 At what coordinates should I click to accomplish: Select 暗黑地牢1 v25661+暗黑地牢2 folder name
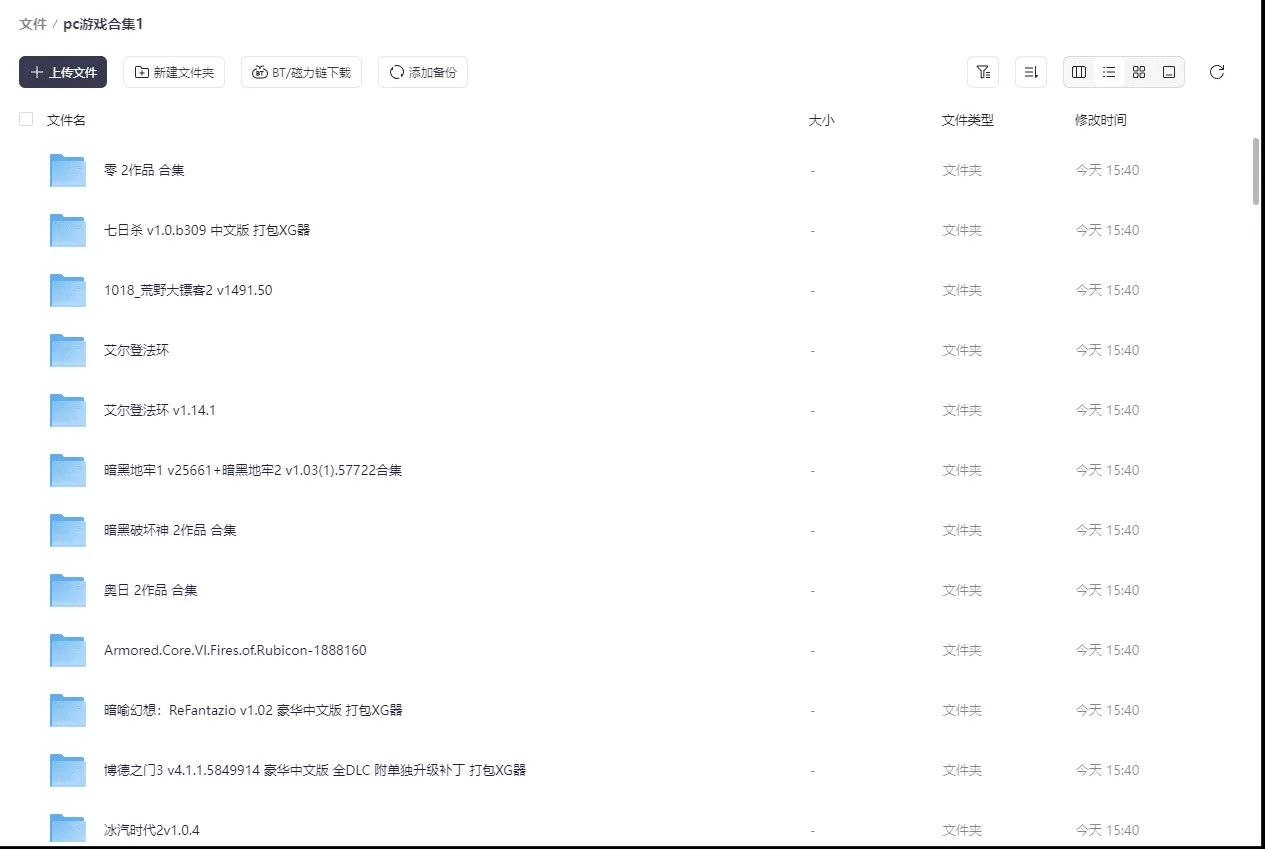pyautogui.click(x=253, y=470)
